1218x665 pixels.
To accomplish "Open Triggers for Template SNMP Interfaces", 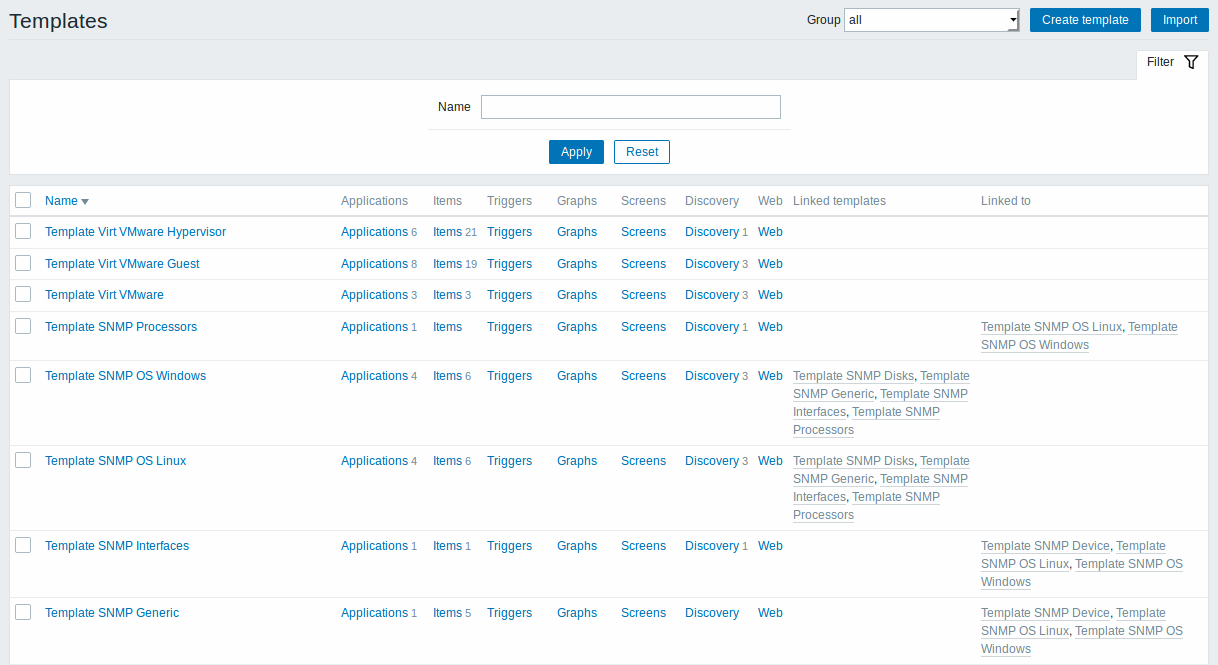I will (x=509, y=546).
